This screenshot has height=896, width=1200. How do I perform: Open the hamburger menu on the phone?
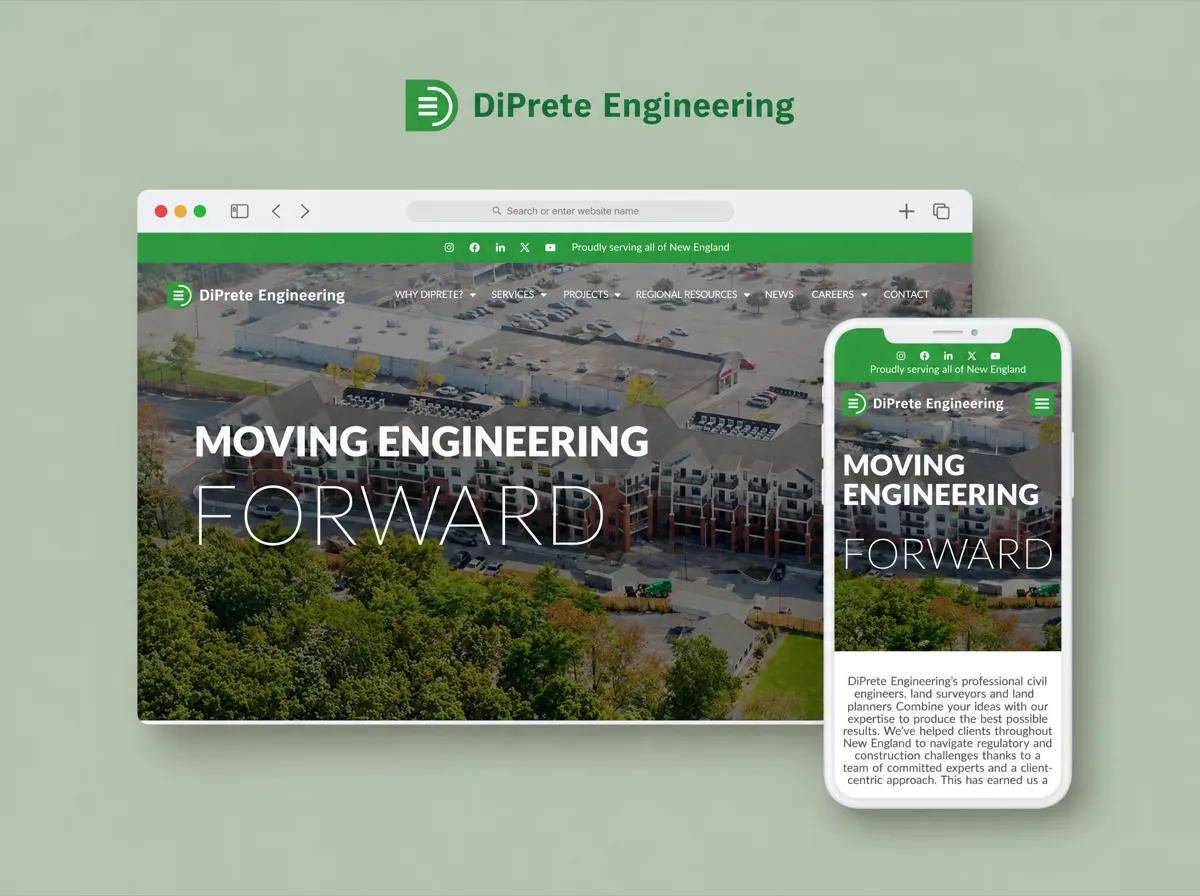click(1042, 403)
